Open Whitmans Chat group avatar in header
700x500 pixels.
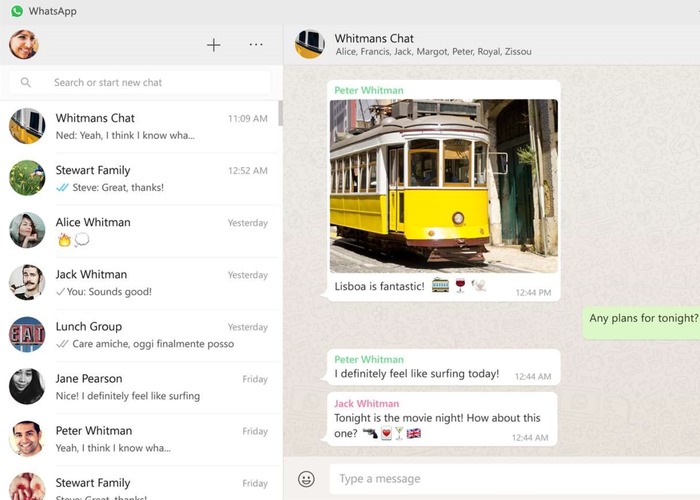pos(310,44)
